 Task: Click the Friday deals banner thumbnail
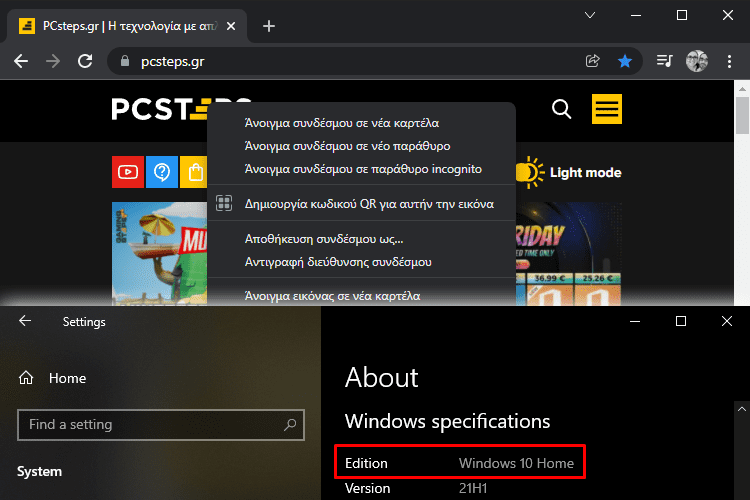[569, 254]
